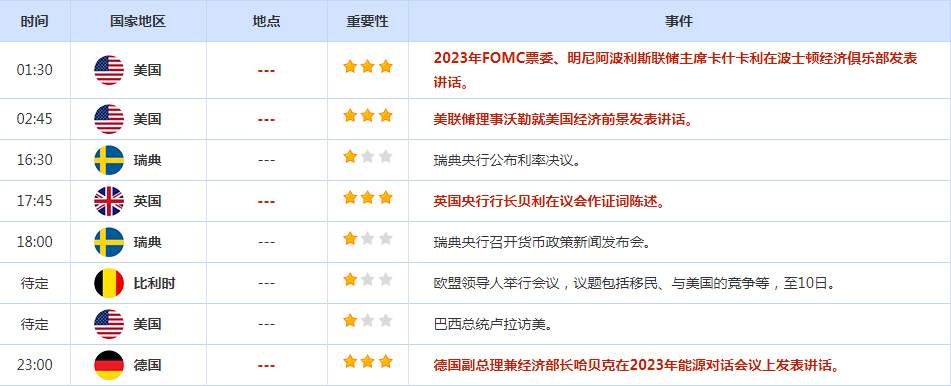Click the US flag in the 巴西总统卢拉访美 row

coord(109,324)
